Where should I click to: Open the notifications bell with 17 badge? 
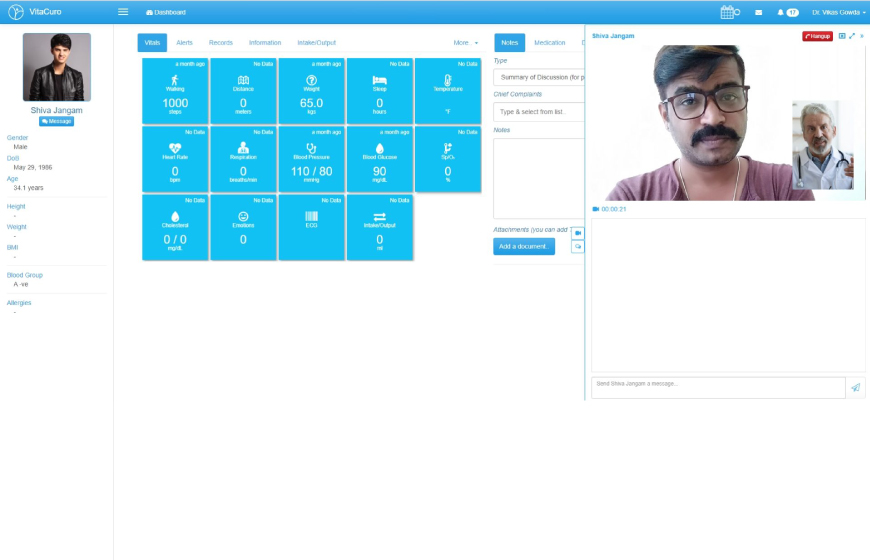tap(787, 12)
